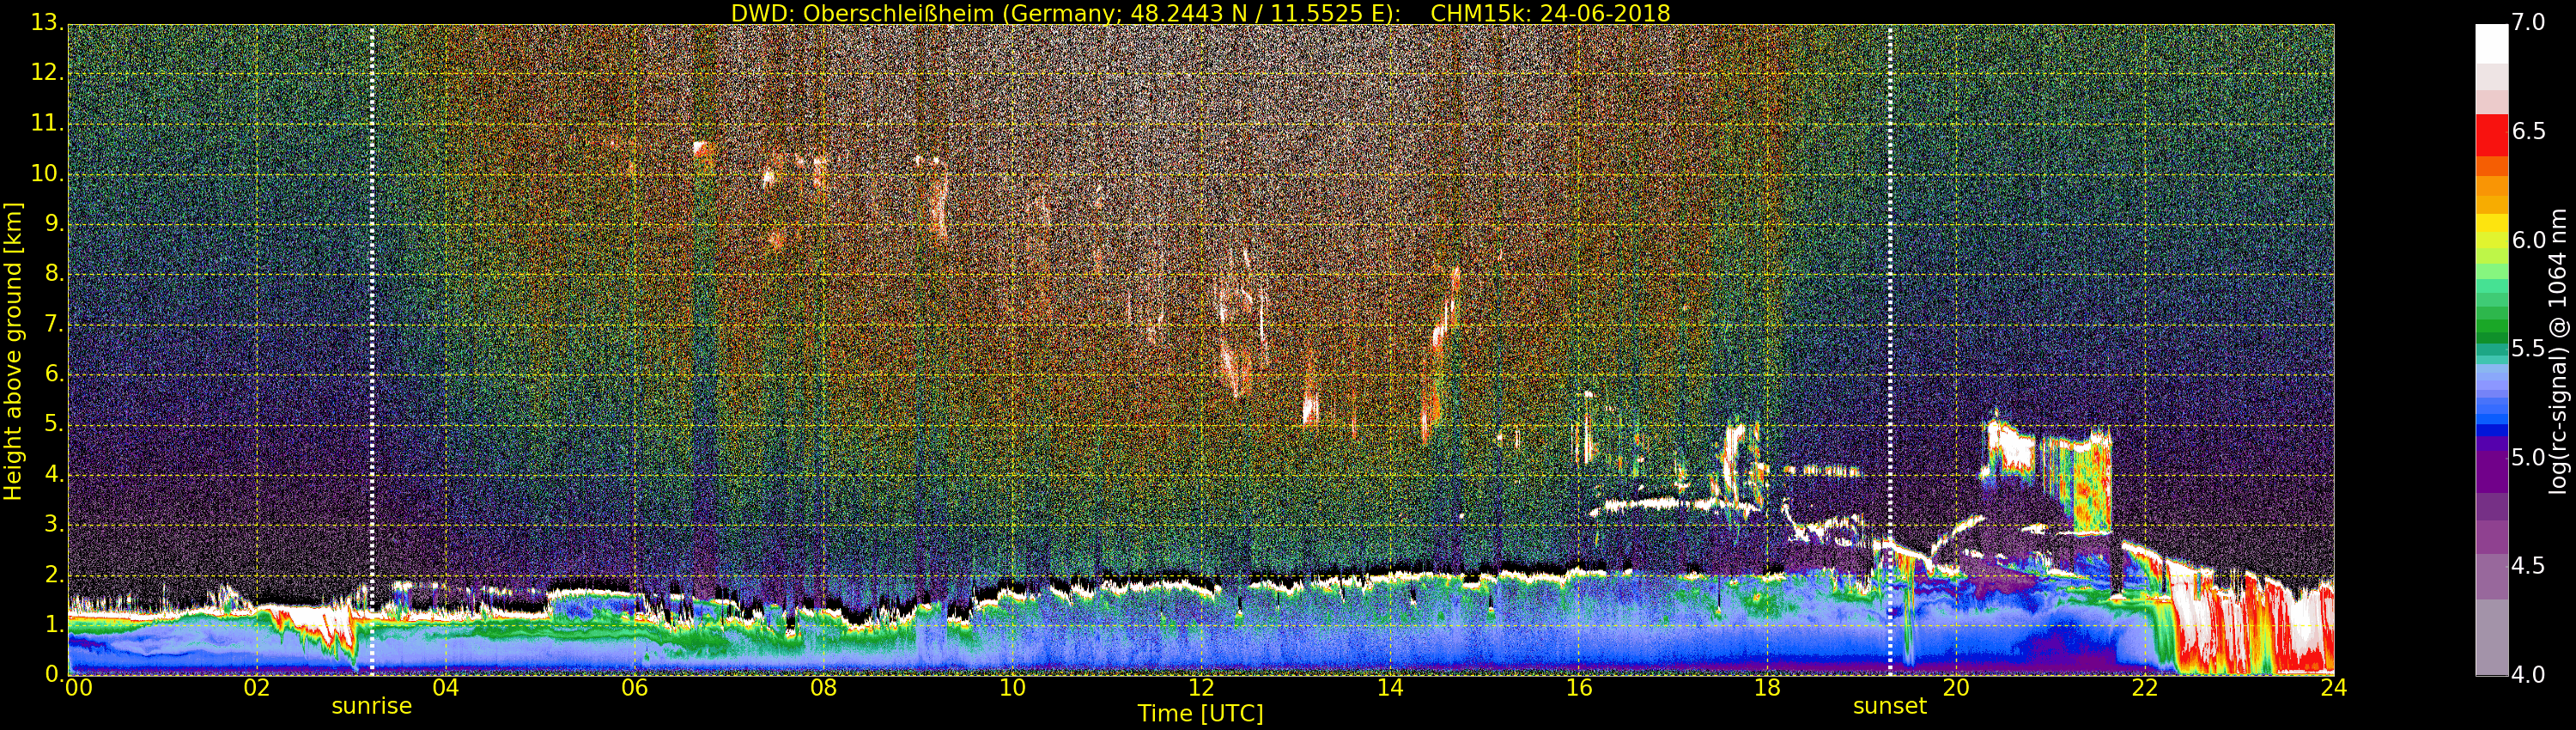
Task: Click the x-axis tick label '22'
Action: 2145,687
